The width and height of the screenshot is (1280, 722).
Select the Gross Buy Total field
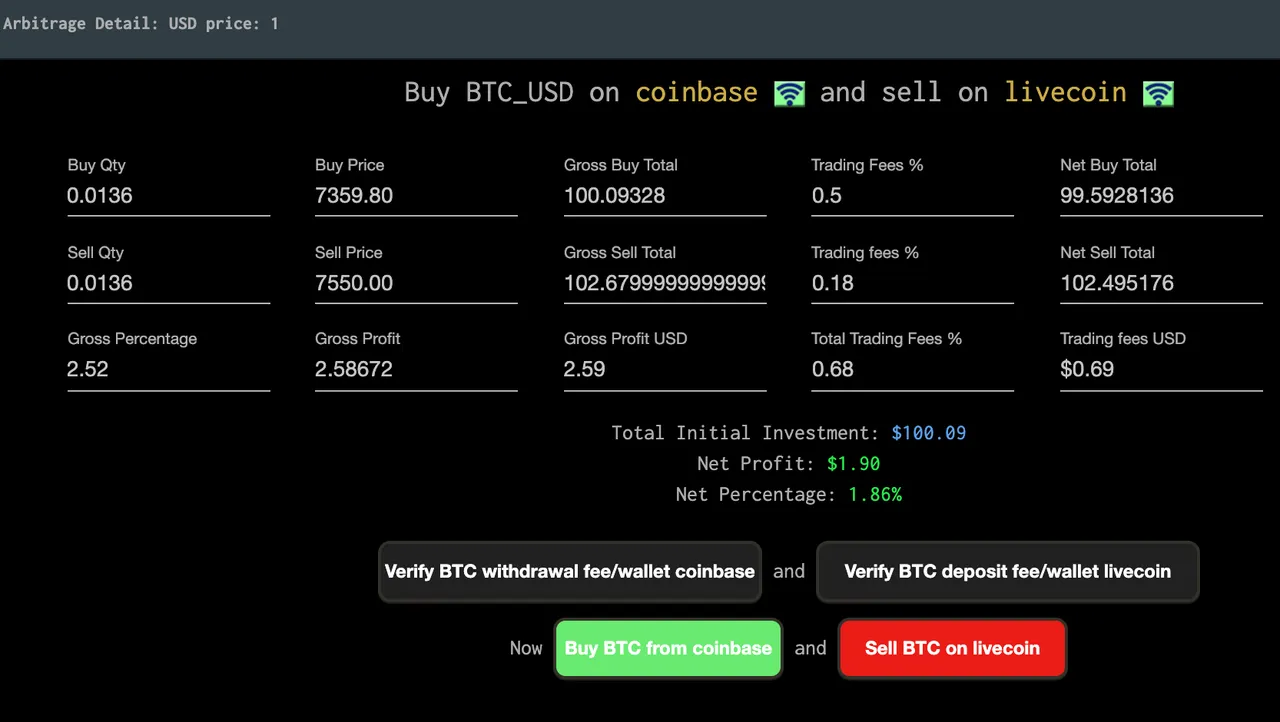coord(665,196)
